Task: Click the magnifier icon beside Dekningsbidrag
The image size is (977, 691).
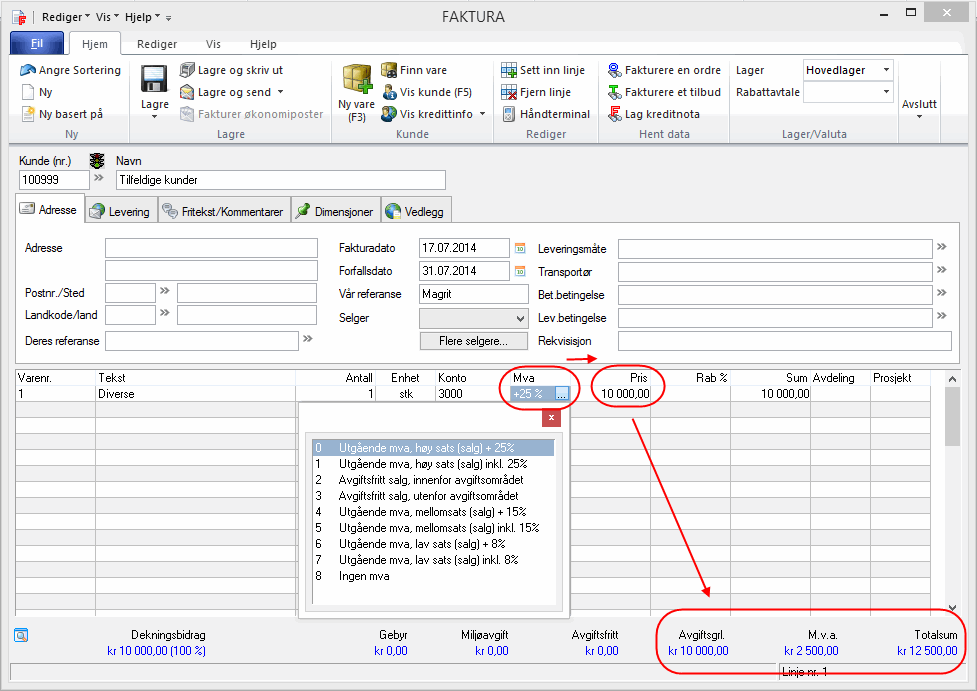Action: click(21, 634)
